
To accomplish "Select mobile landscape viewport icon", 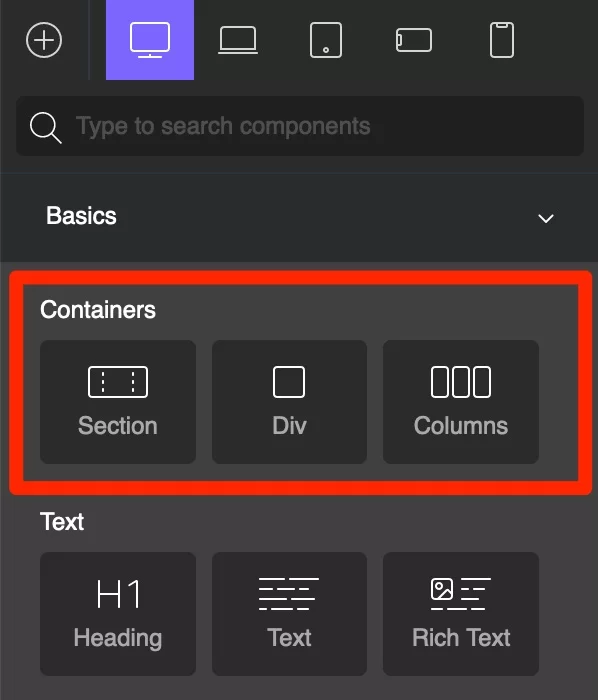I will tap(414, 40).
